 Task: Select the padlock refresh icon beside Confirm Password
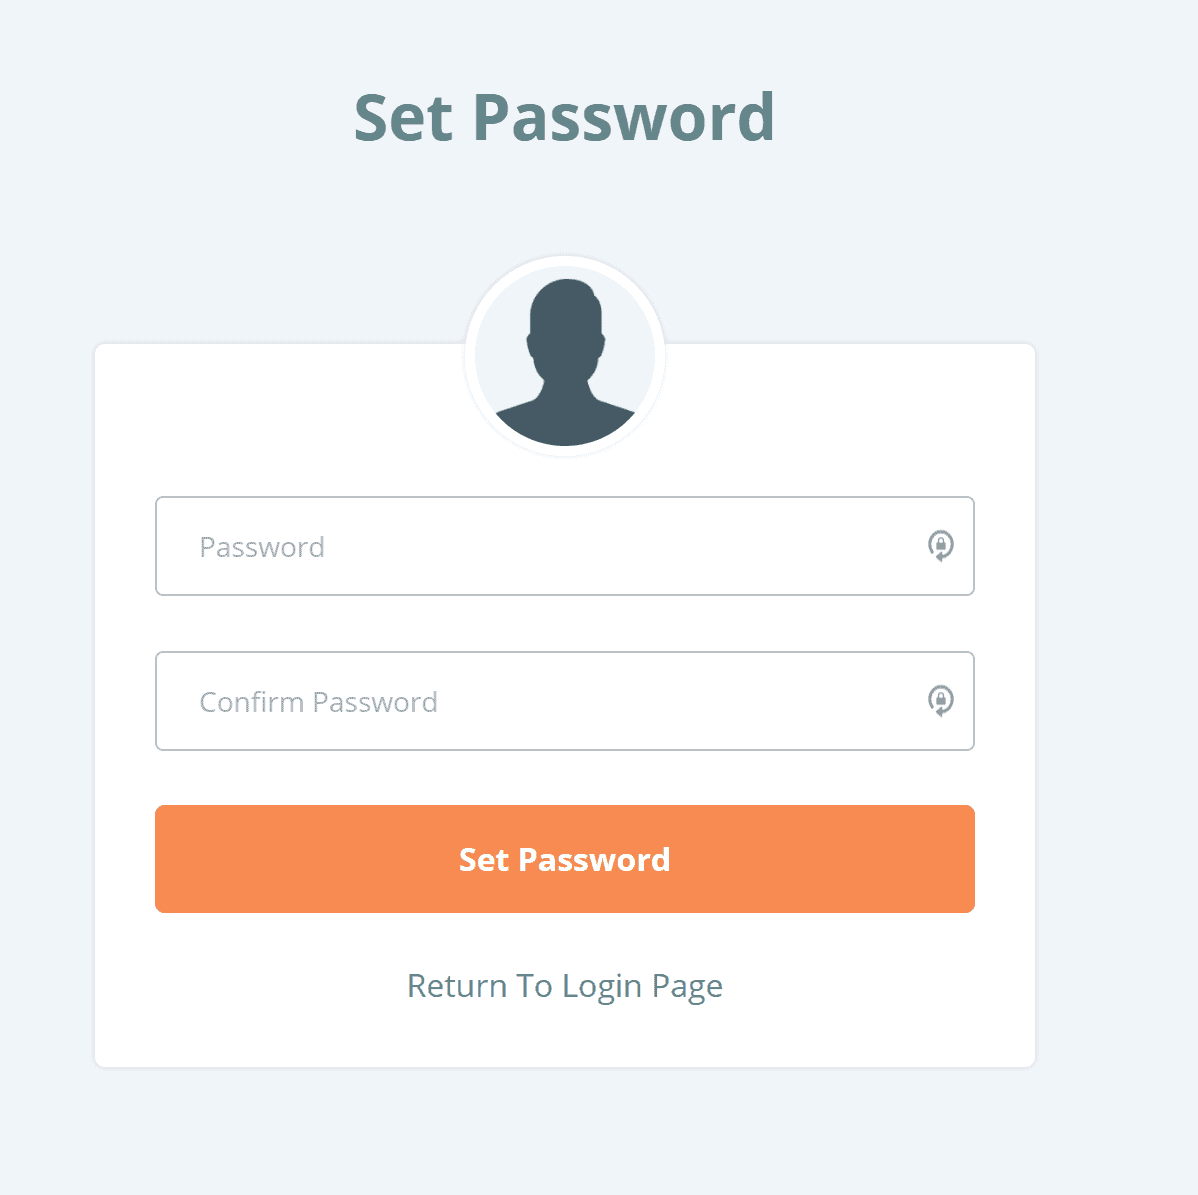coord(940,701)
